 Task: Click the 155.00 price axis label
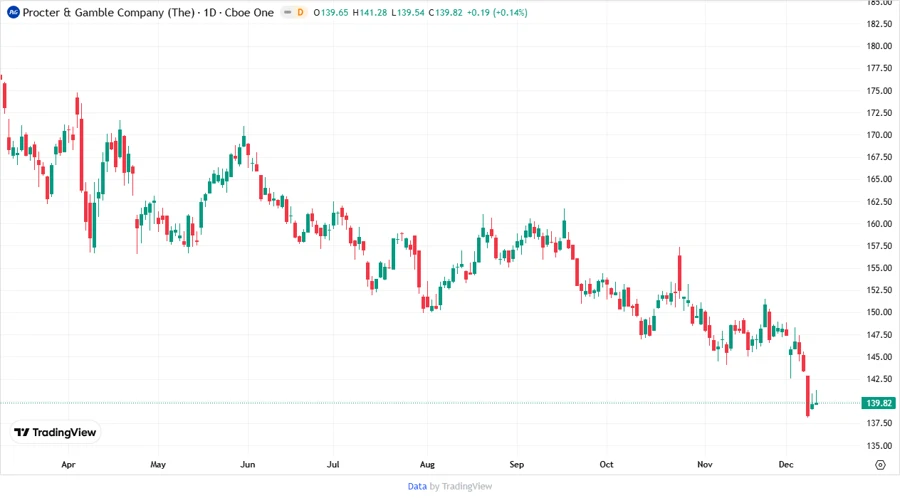[x=879, y=268]
